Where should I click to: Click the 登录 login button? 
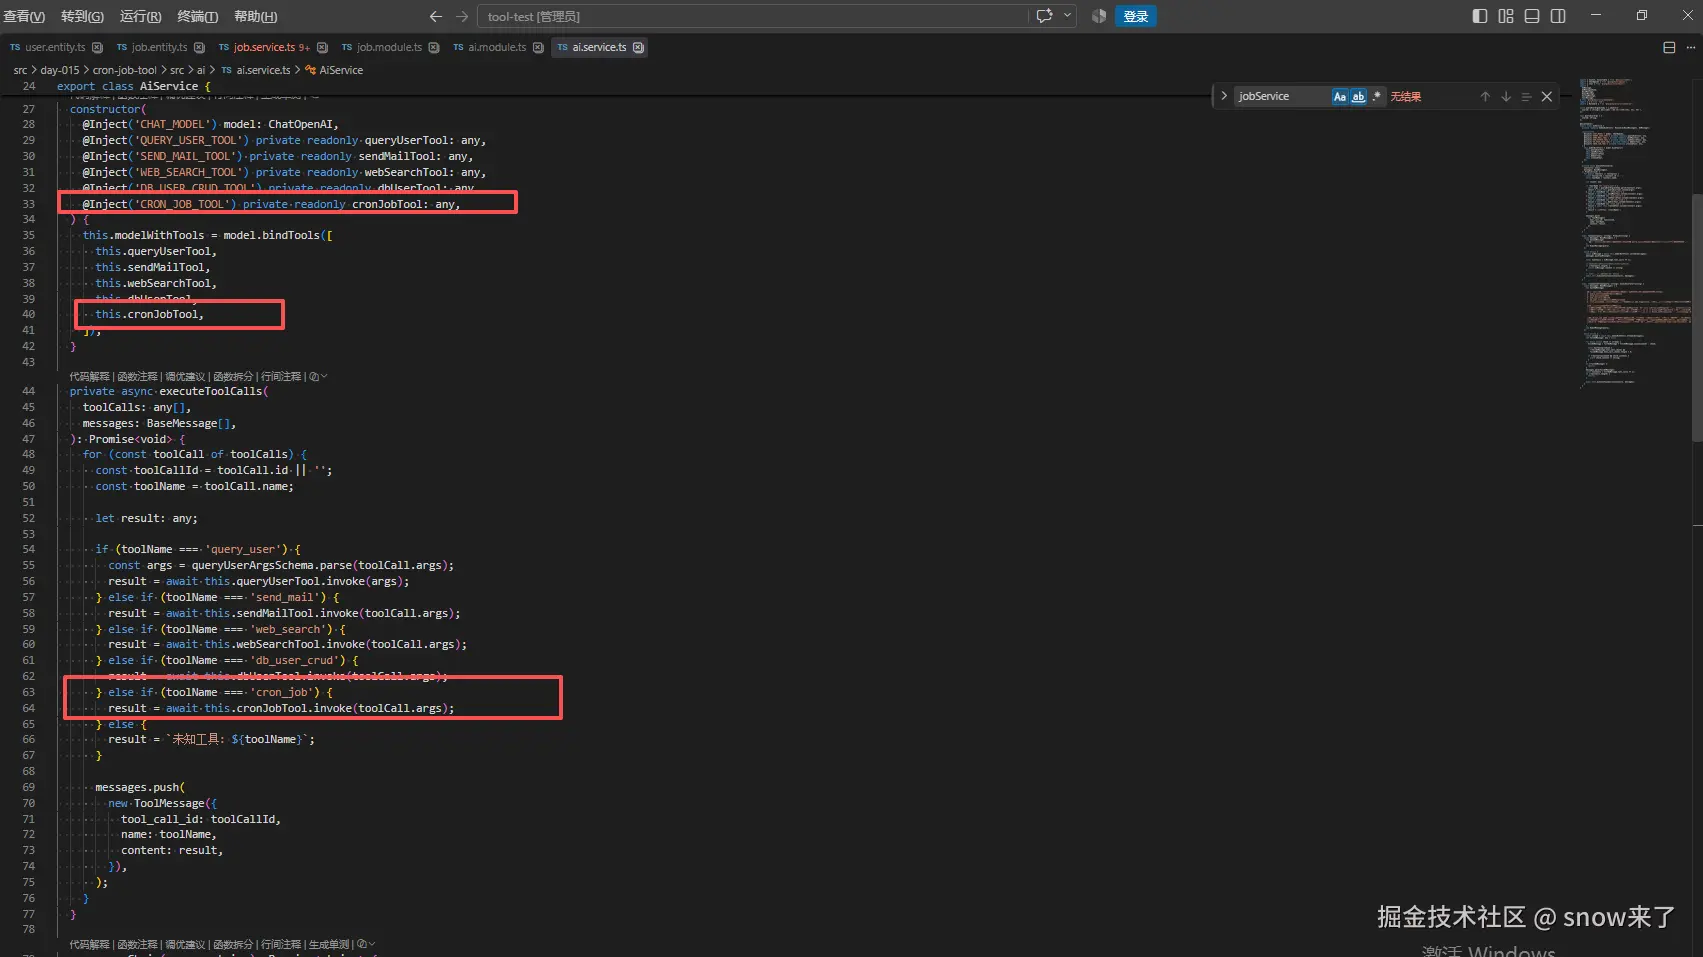pyautogui.click(x=1135, y=16)
